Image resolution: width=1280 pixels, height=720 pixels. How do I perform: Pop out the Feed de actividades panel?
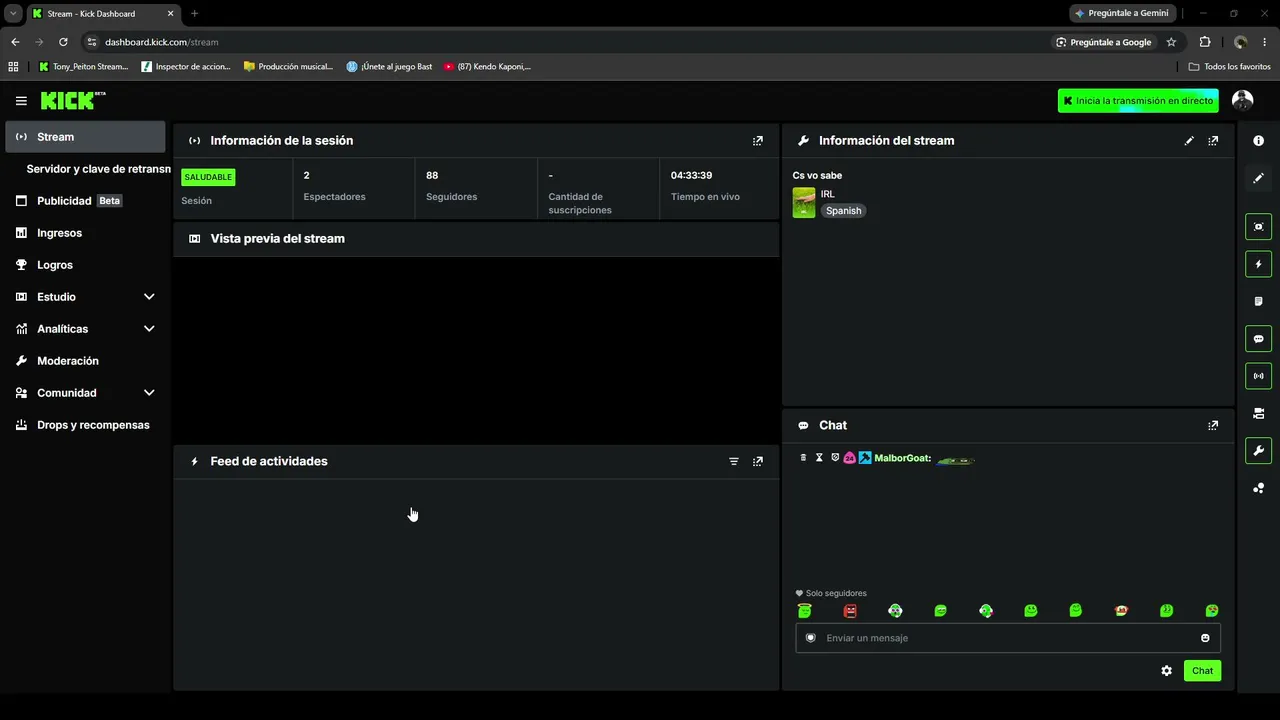click(x=758, y=461)
